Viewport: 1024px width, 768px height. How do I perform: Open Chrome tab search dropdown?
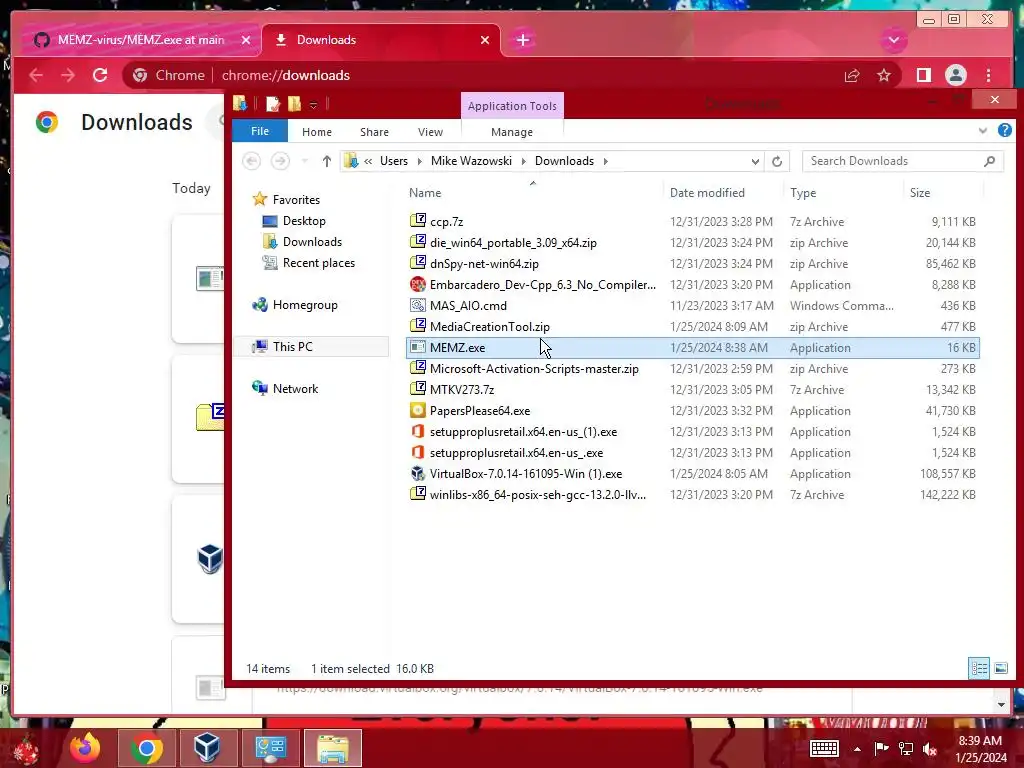click(x=893, y=40)
